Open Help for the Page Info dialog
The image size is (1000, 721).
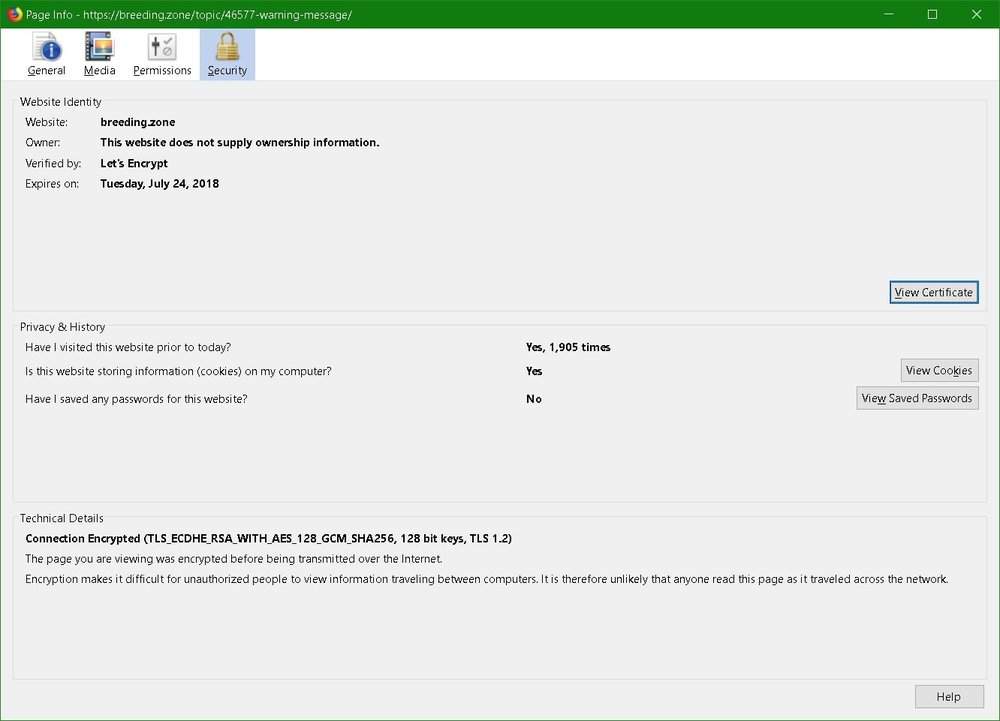948,697
